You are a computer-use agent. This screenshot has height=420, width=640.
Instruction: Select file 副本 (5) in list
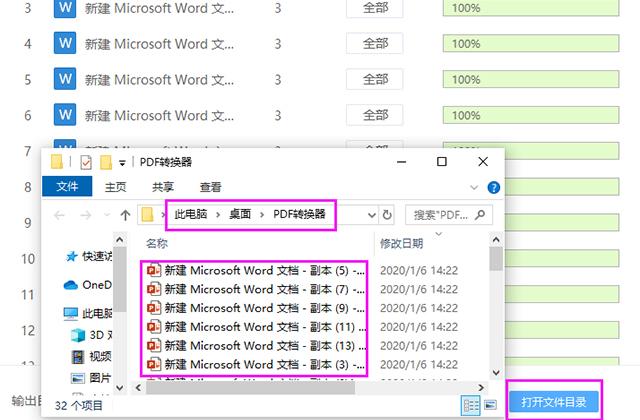click(256, 271)
